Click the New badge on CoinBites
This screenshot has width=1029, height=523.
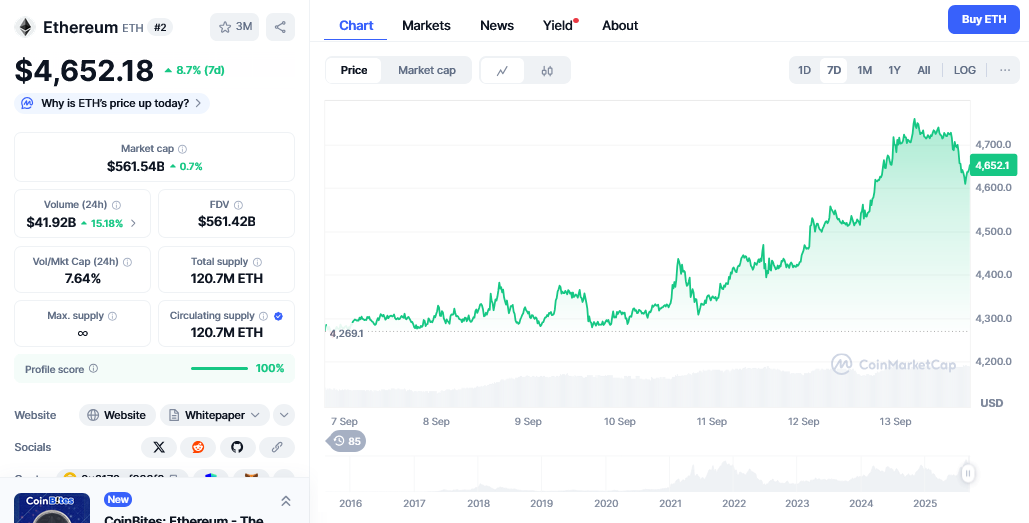(x=118, y=499)
